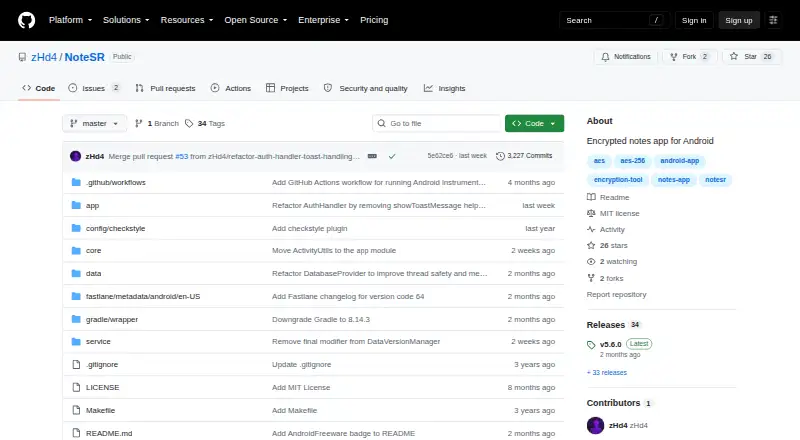Open the config/checkstyle folder
This screenshot has width=800, height=440.
pos(115,229)
